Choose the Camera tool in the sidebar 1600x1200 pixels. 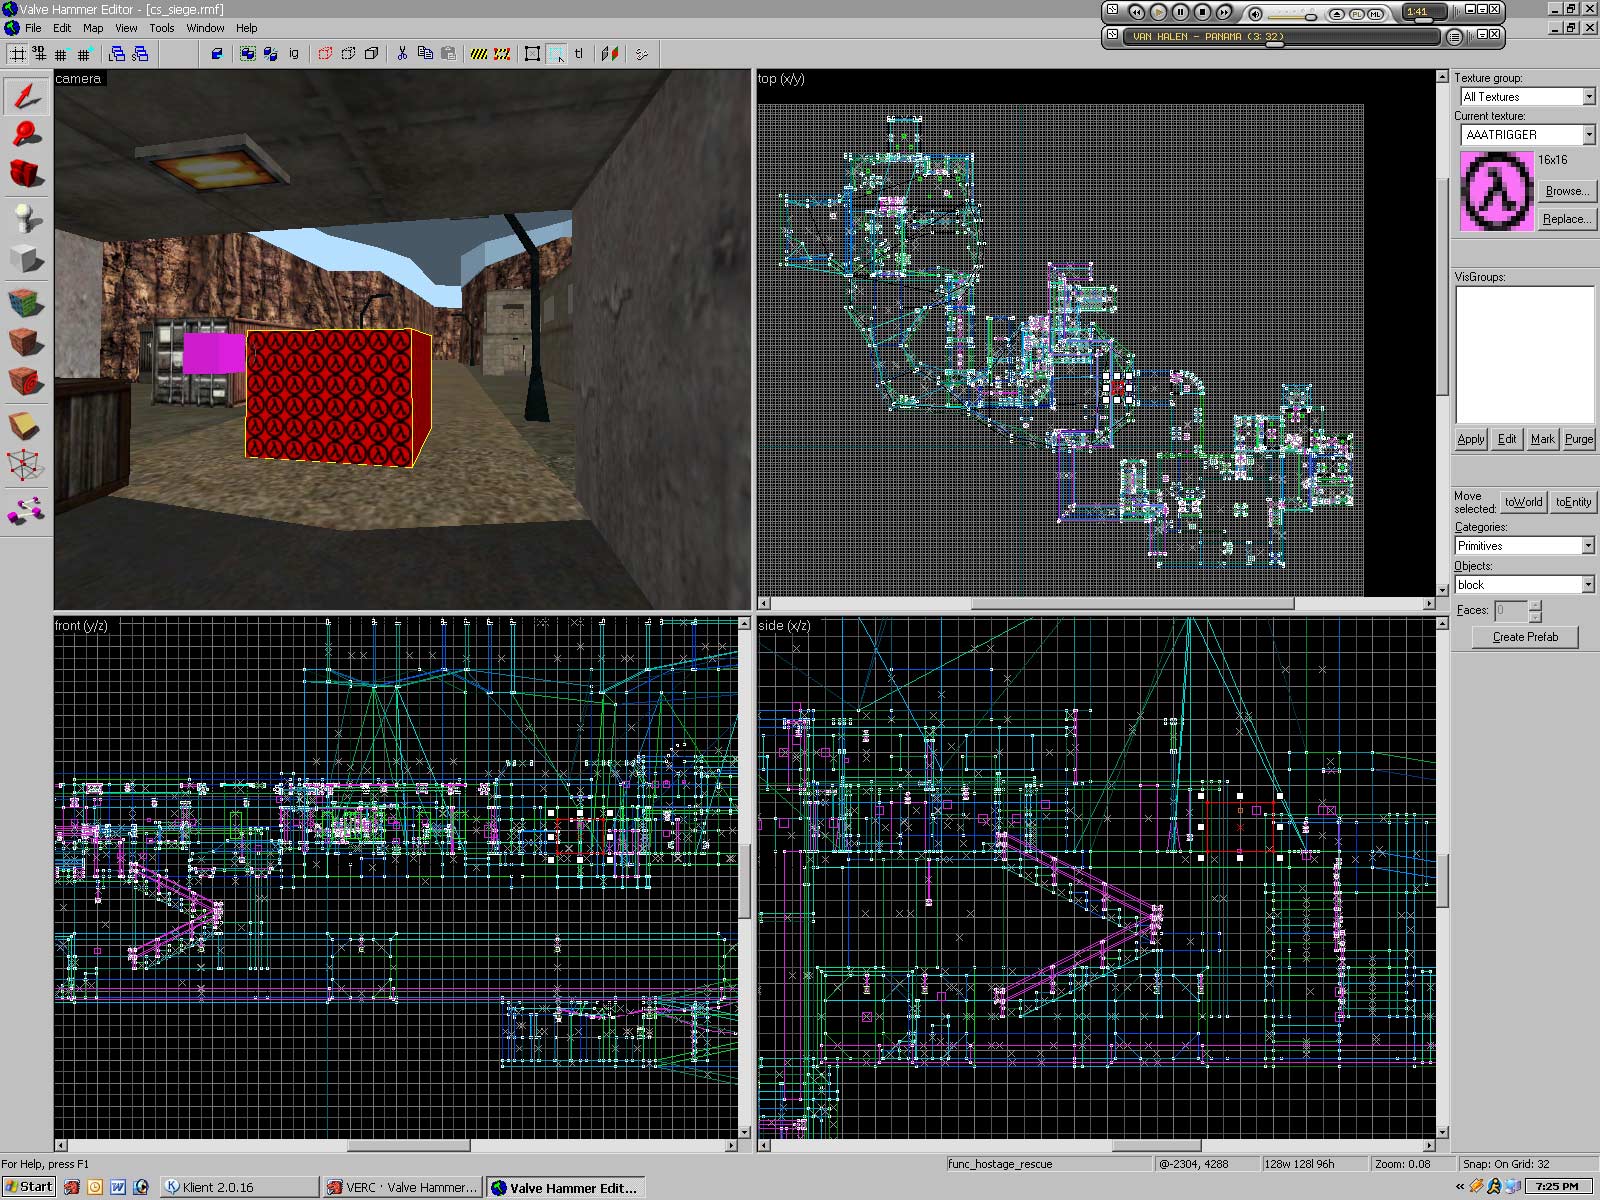pyautogui.click(x=26, y=174)
